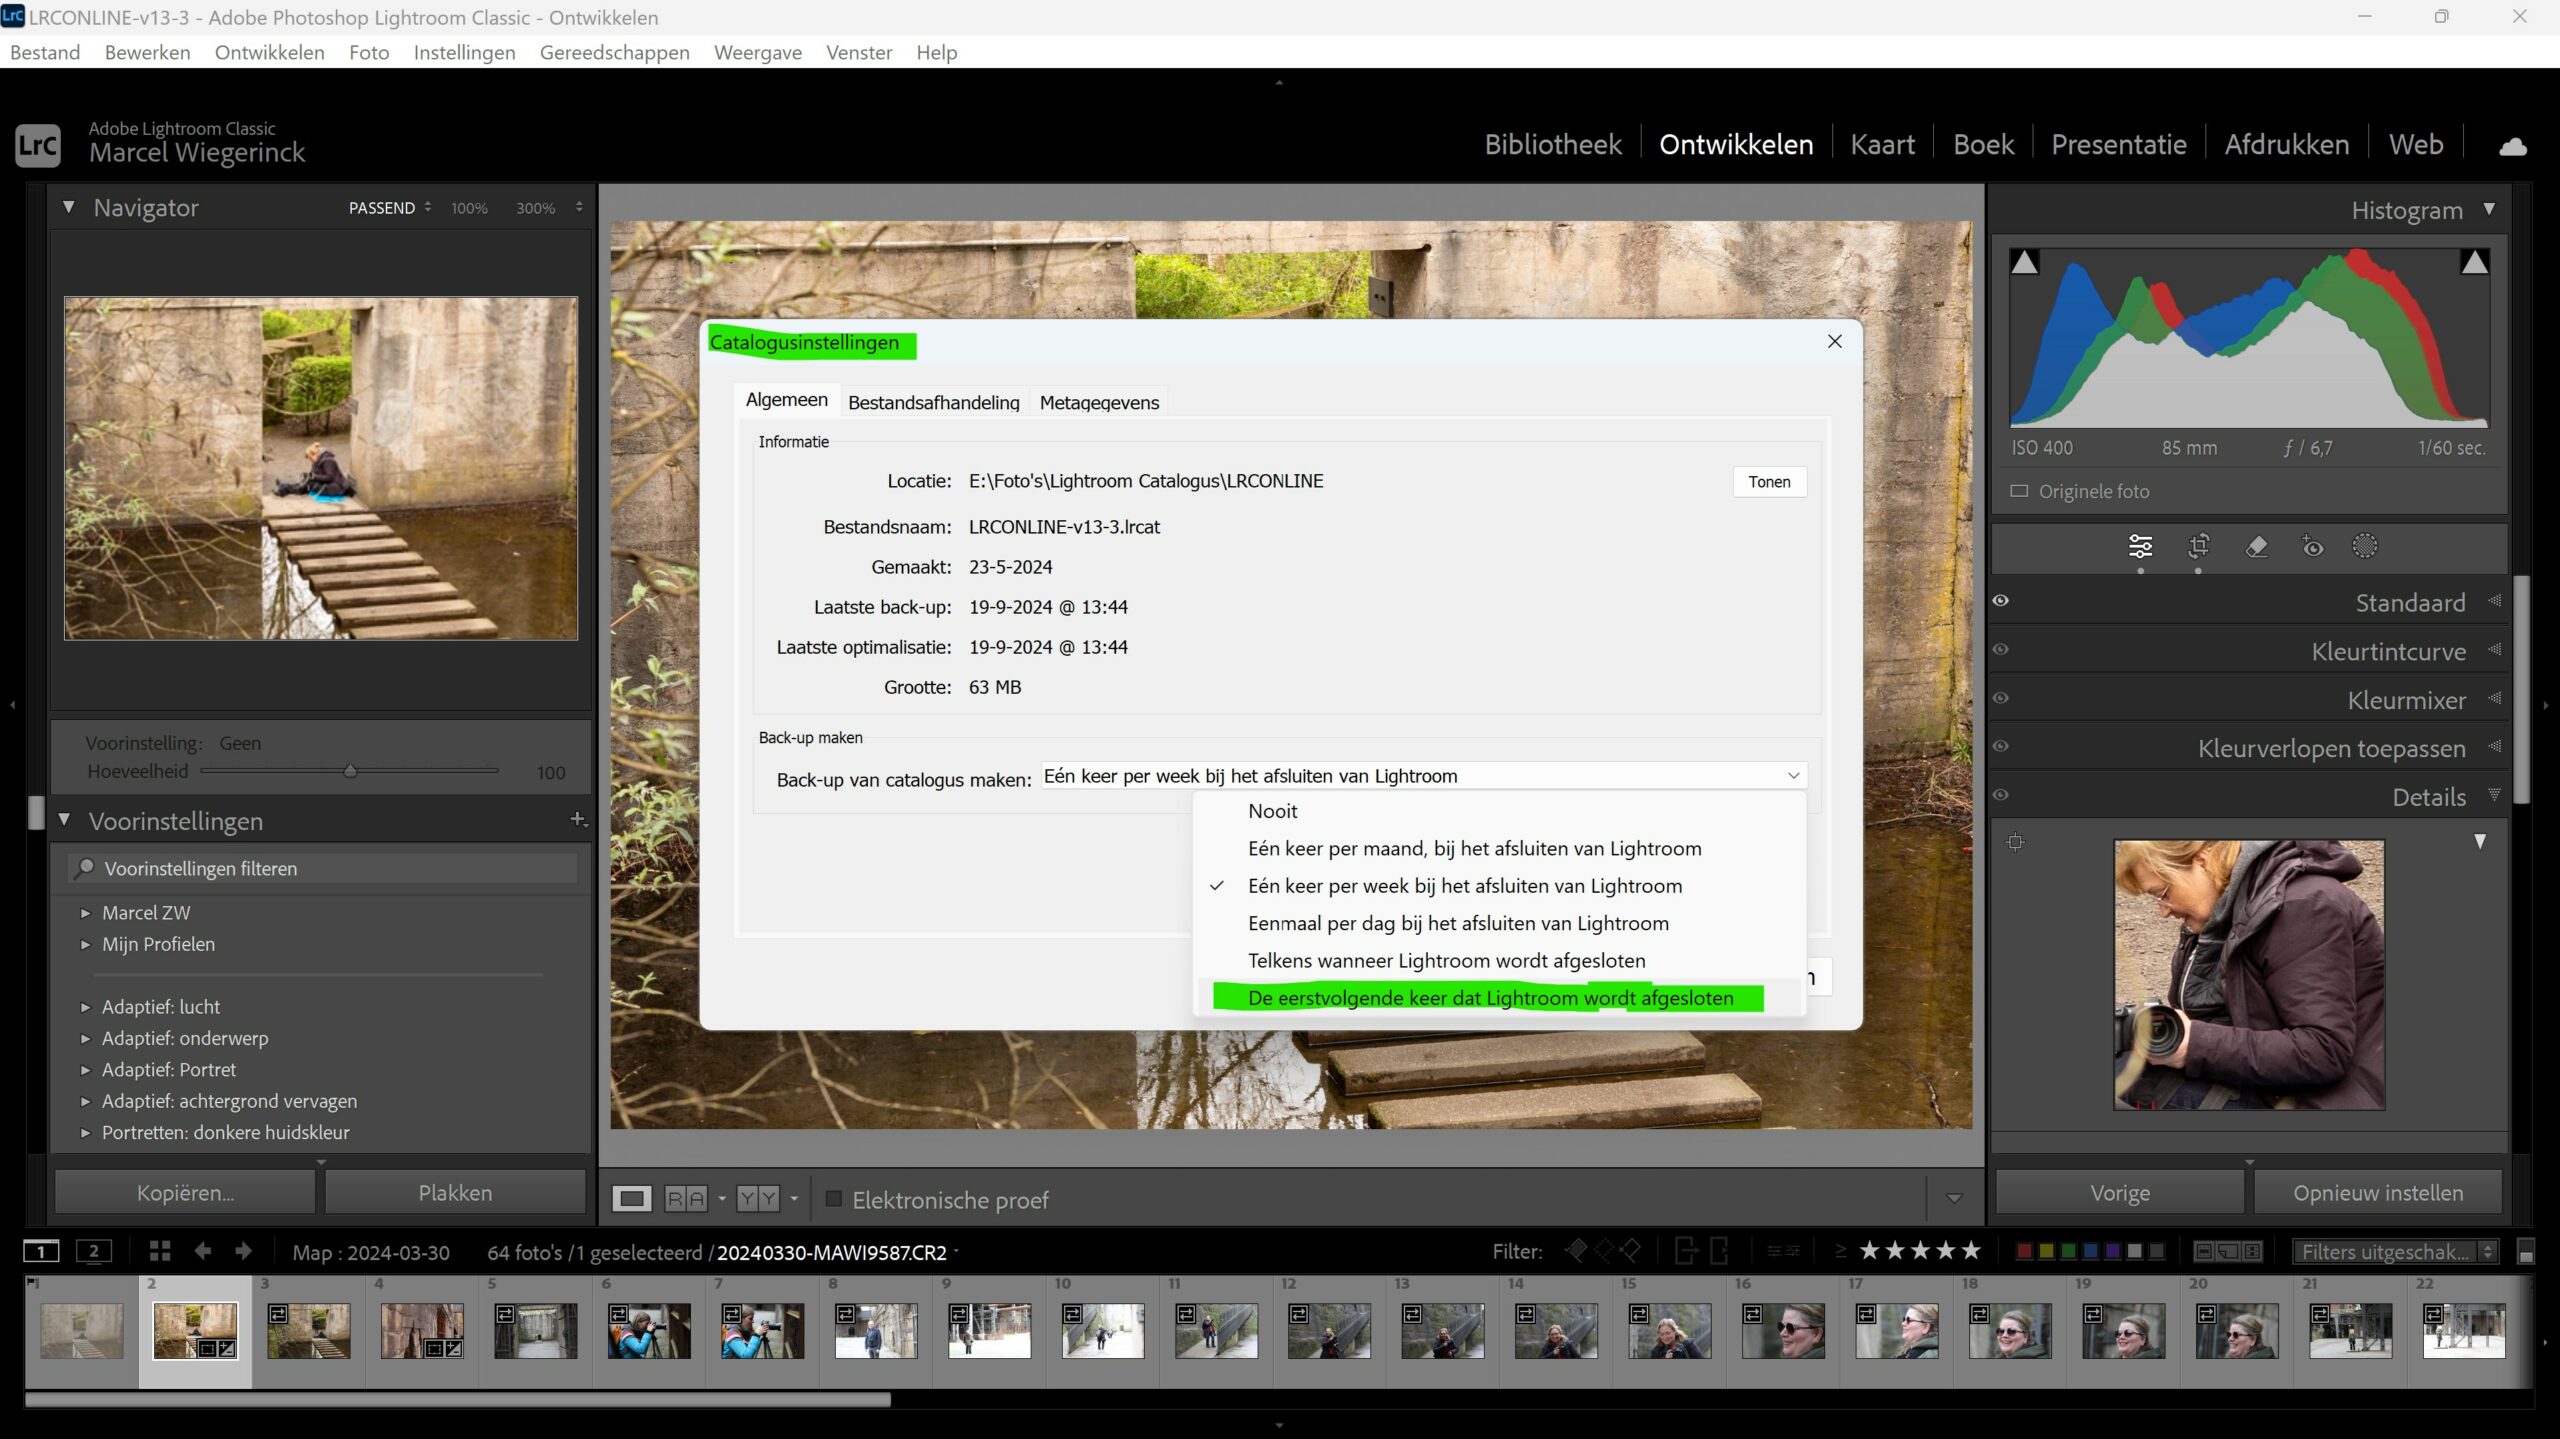Switch to Metagegevens tab
This screenshot has width=2560, height=1439.
pyautogui.click(x=1099, y=403)
